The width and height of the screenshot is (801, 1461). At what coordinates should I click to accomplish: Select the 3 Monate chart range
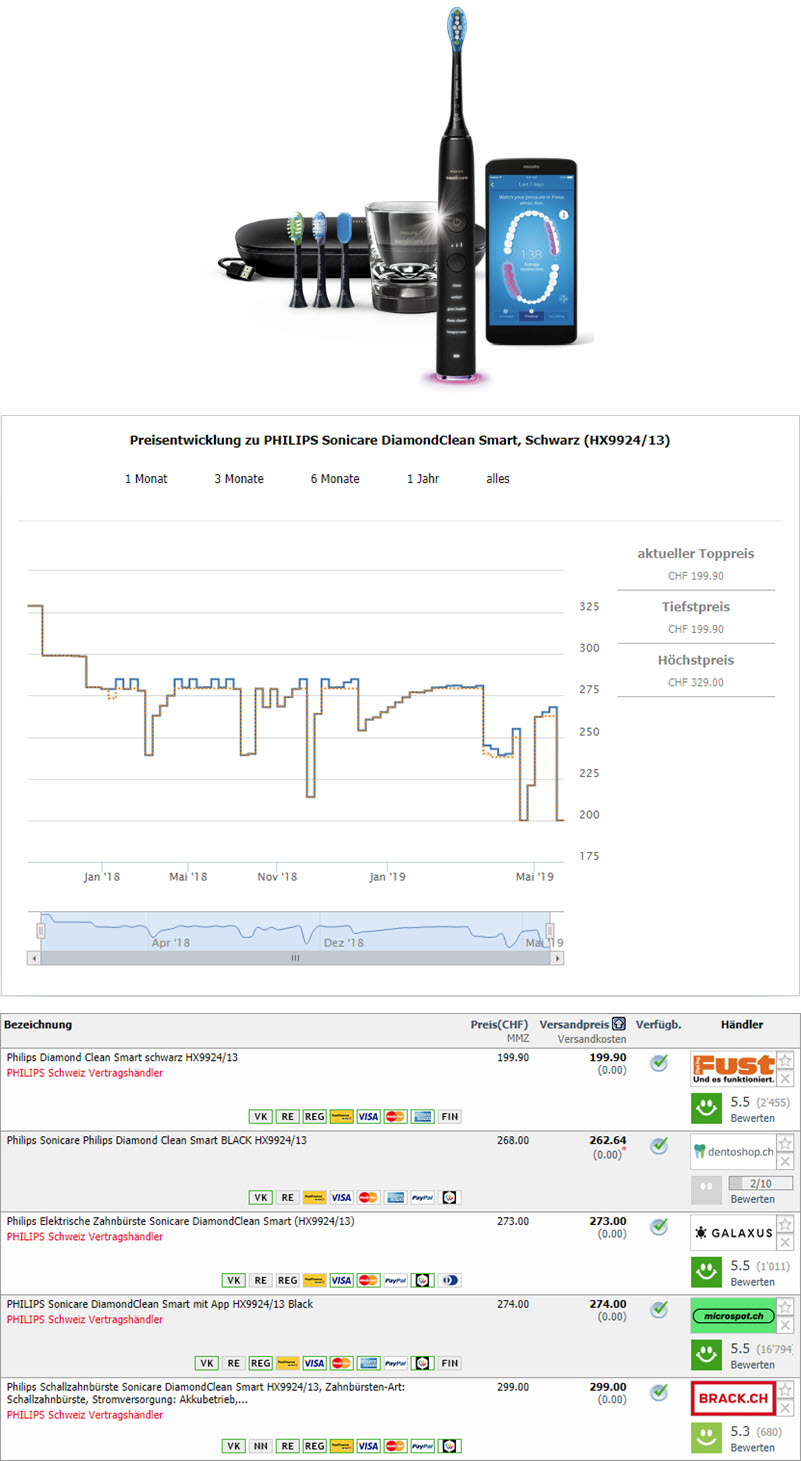[x=239, y=479]
